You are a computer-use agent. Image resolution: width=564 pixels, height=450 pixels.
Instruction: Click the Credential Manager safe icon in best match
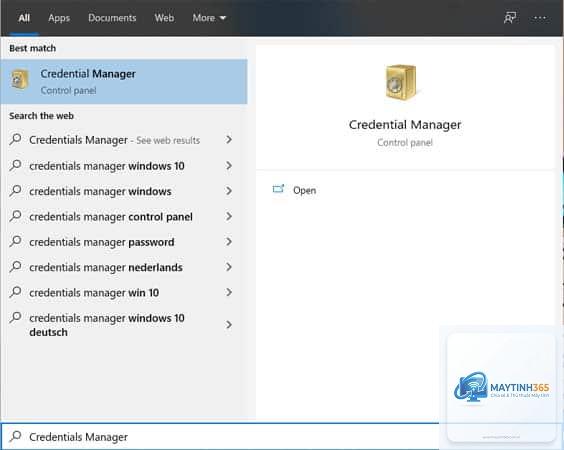coord(20,79)
